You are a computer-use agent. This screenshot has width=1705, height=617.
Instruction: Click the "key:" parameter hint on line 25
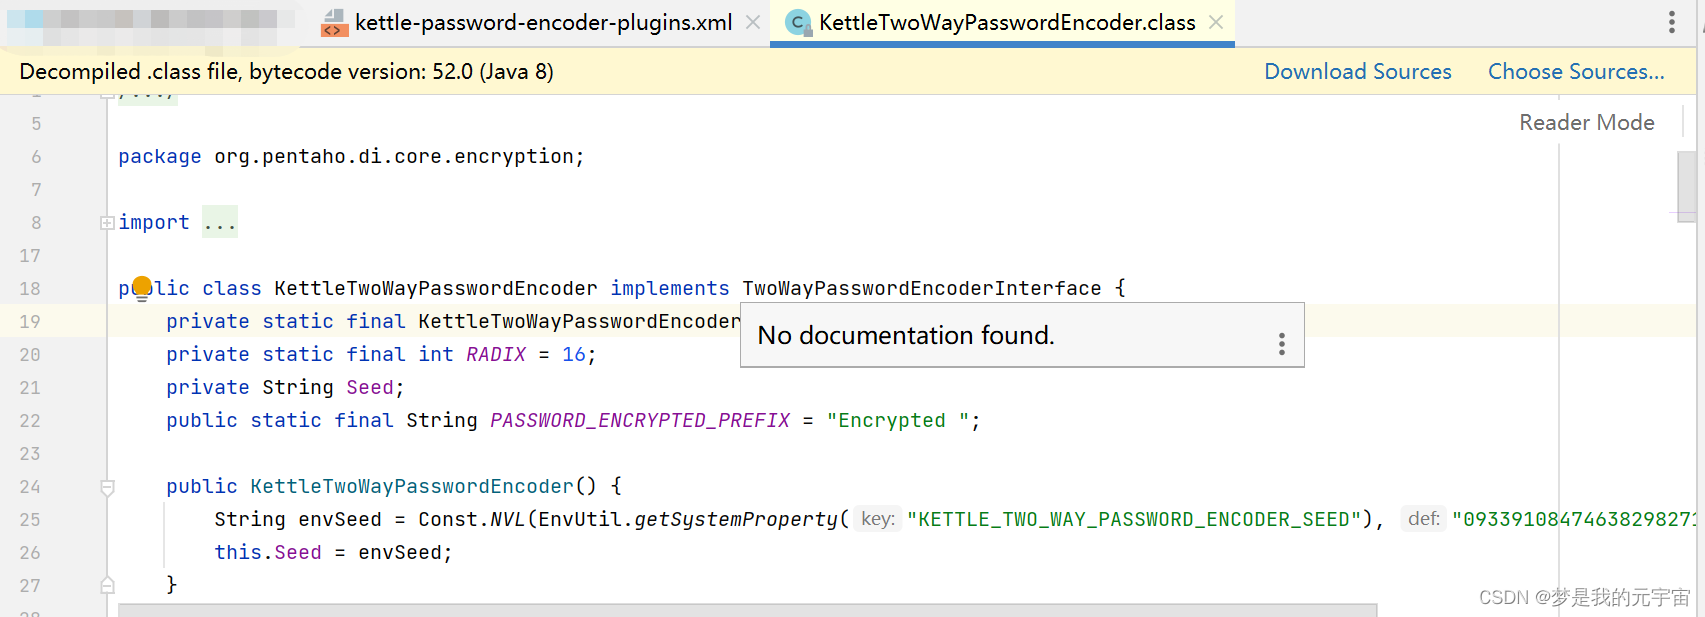tap(877, 519)
